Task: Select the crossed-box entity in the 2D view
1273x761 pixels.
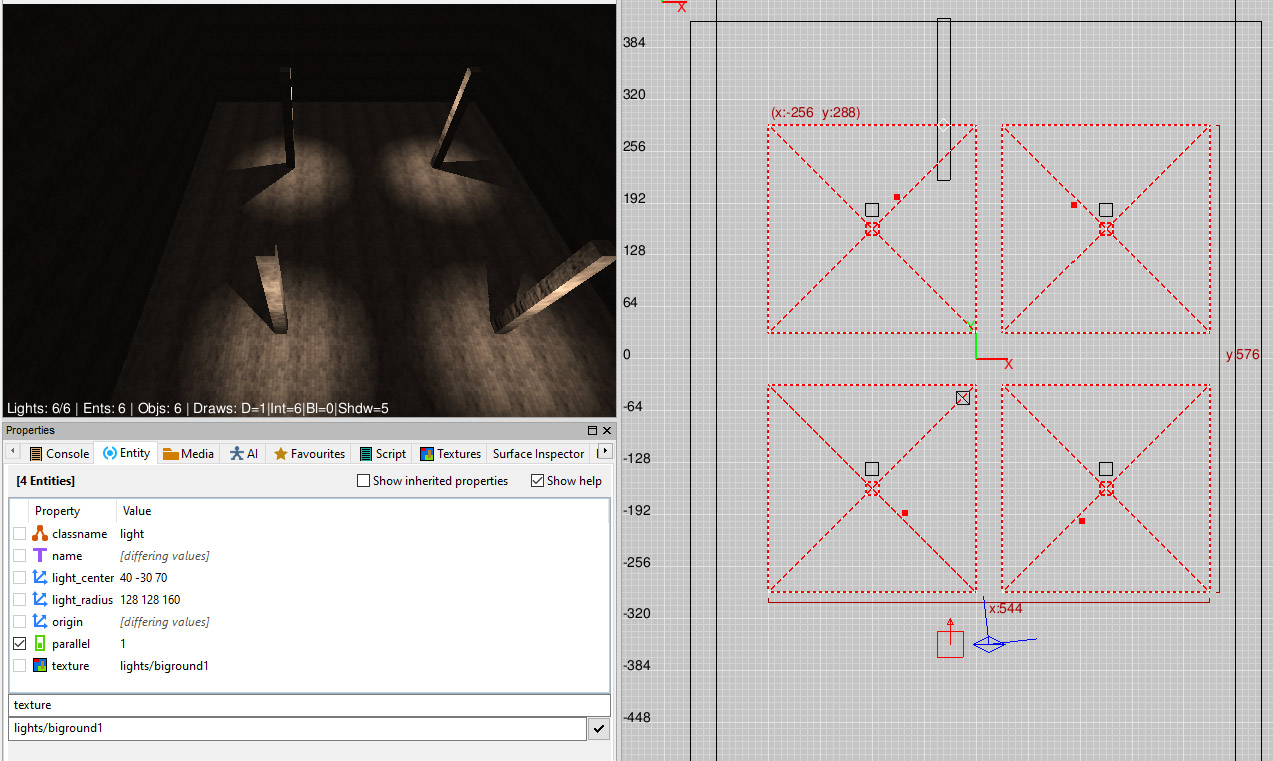Action: coord(963,397)
